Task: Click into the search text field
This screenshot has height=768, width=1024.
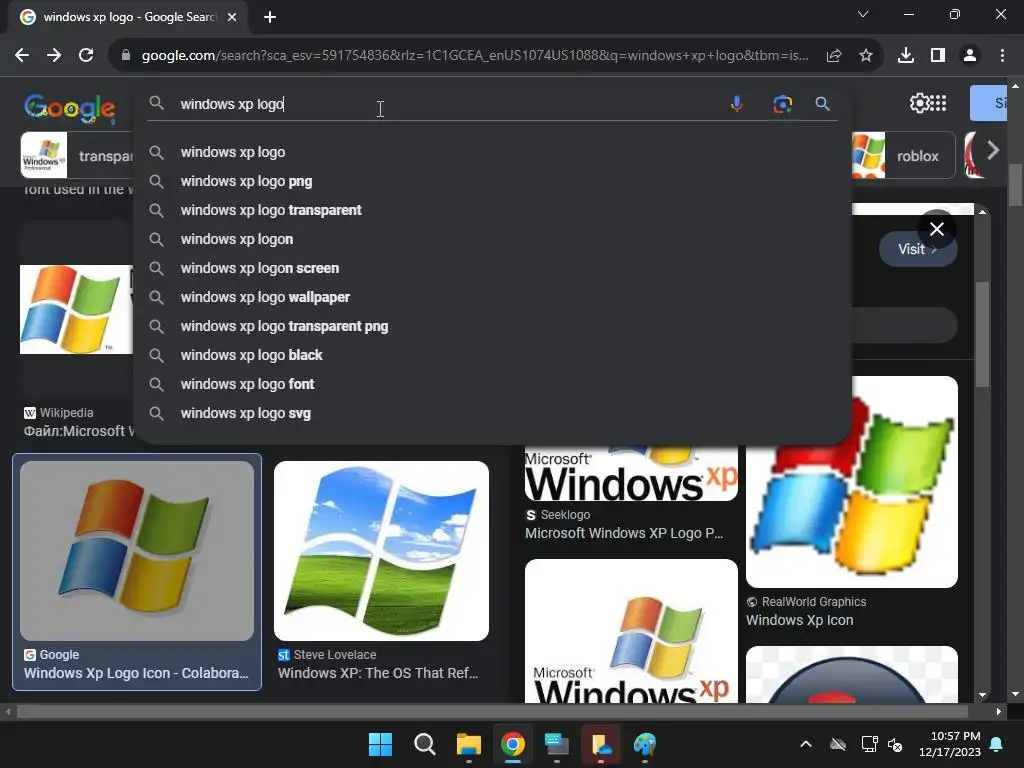Action: (451, 104)
